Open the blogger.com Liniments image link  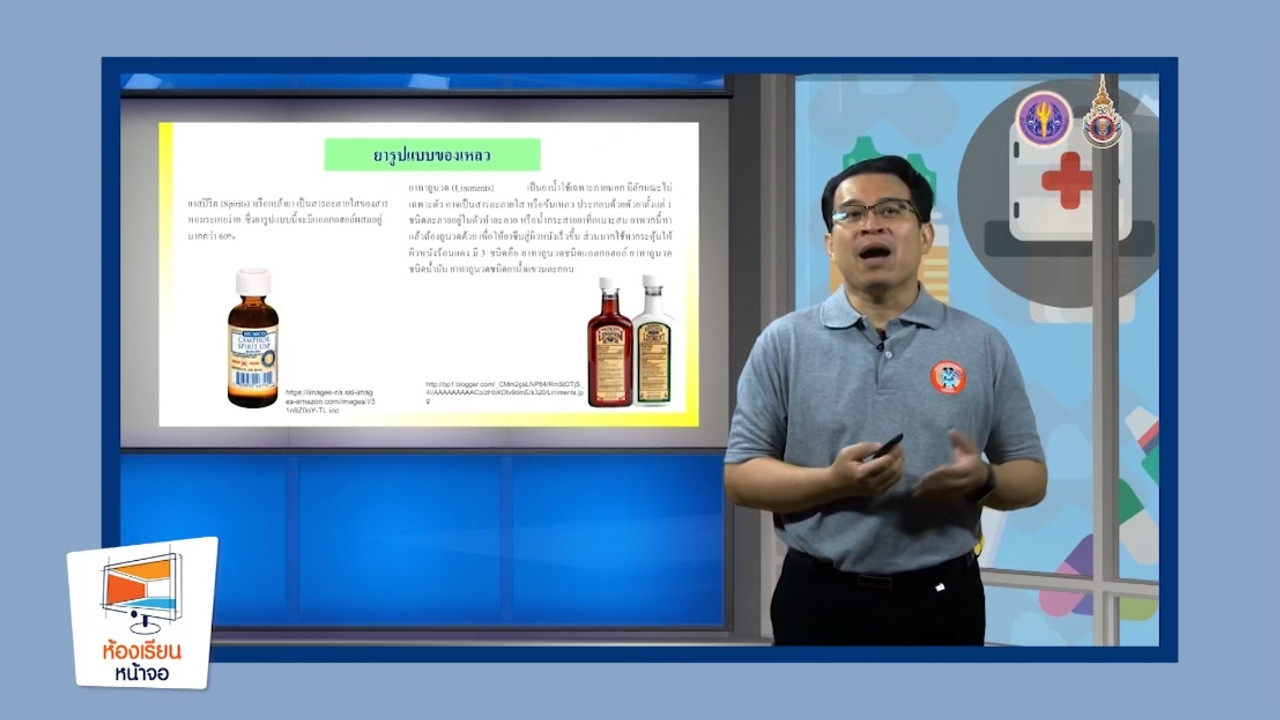tap(502, 391)
